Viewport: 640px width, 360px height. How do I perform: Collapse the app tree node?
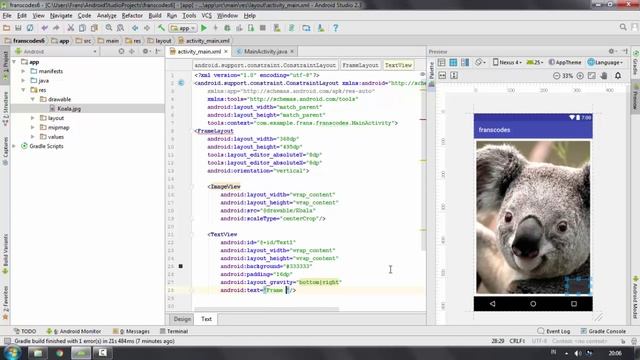[x=15, y=62]
